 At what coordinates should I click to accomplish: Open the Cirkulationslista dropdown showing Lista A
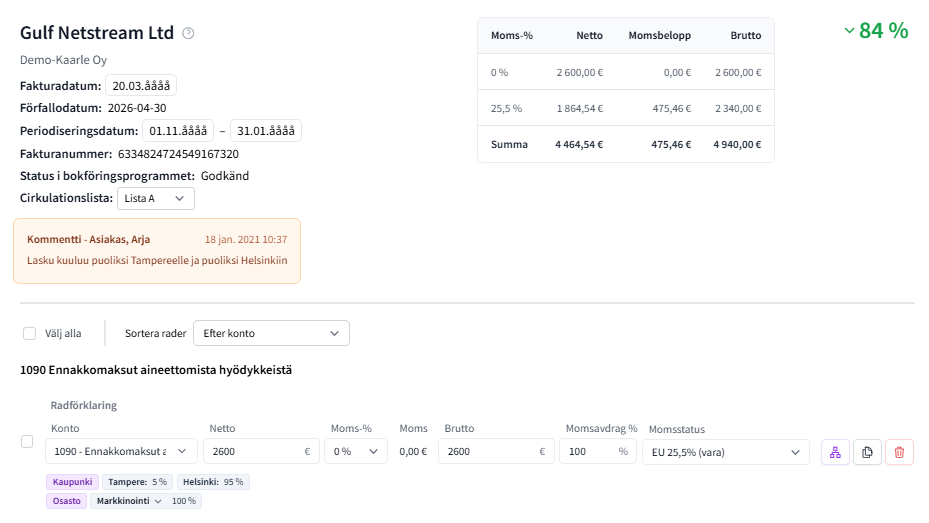[156, 198]
